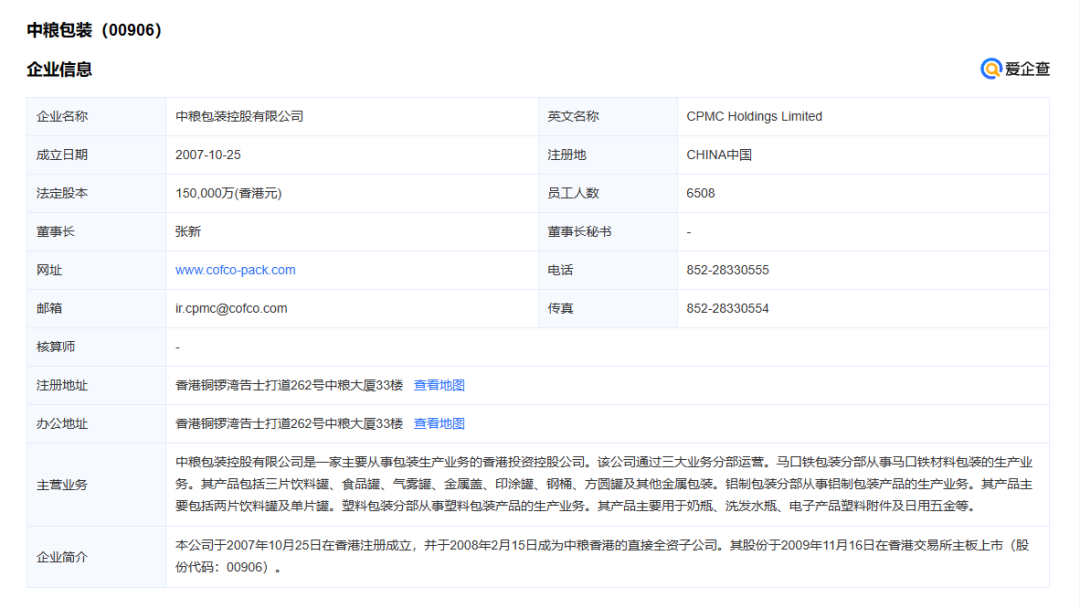Click the 核算师 label cell

[x=96, y=347]
